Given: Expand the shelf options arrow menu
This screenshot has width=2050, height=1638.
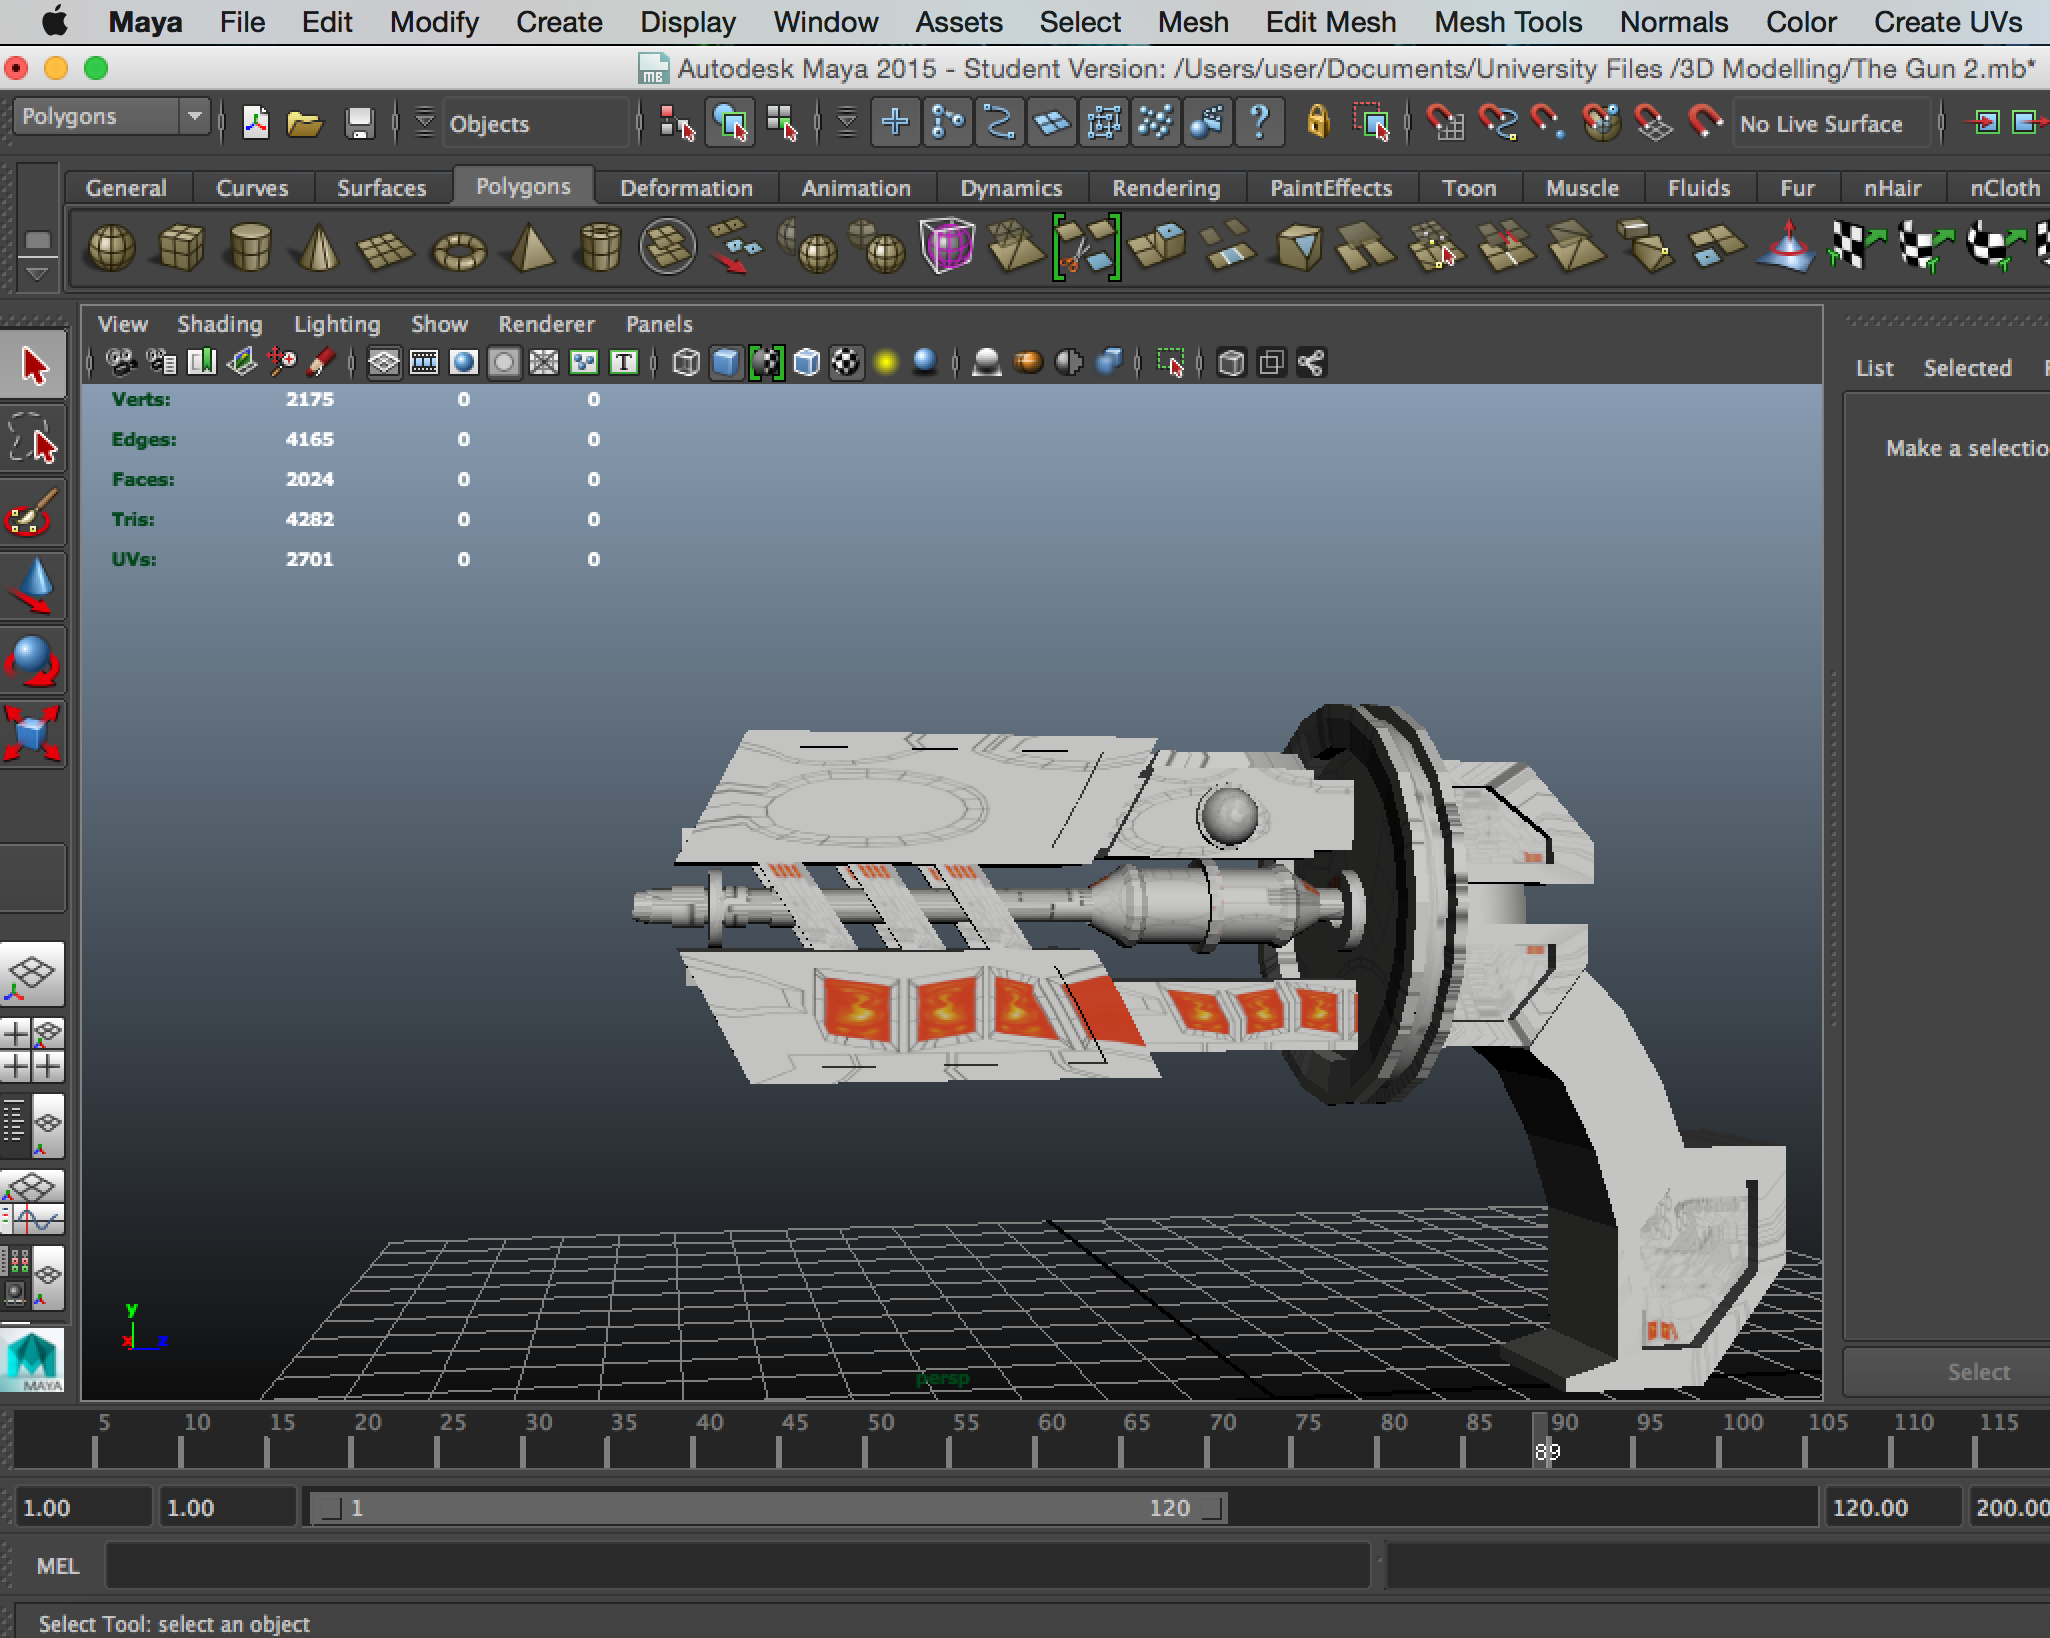Looking at the screenshot, I should (37, 273).
